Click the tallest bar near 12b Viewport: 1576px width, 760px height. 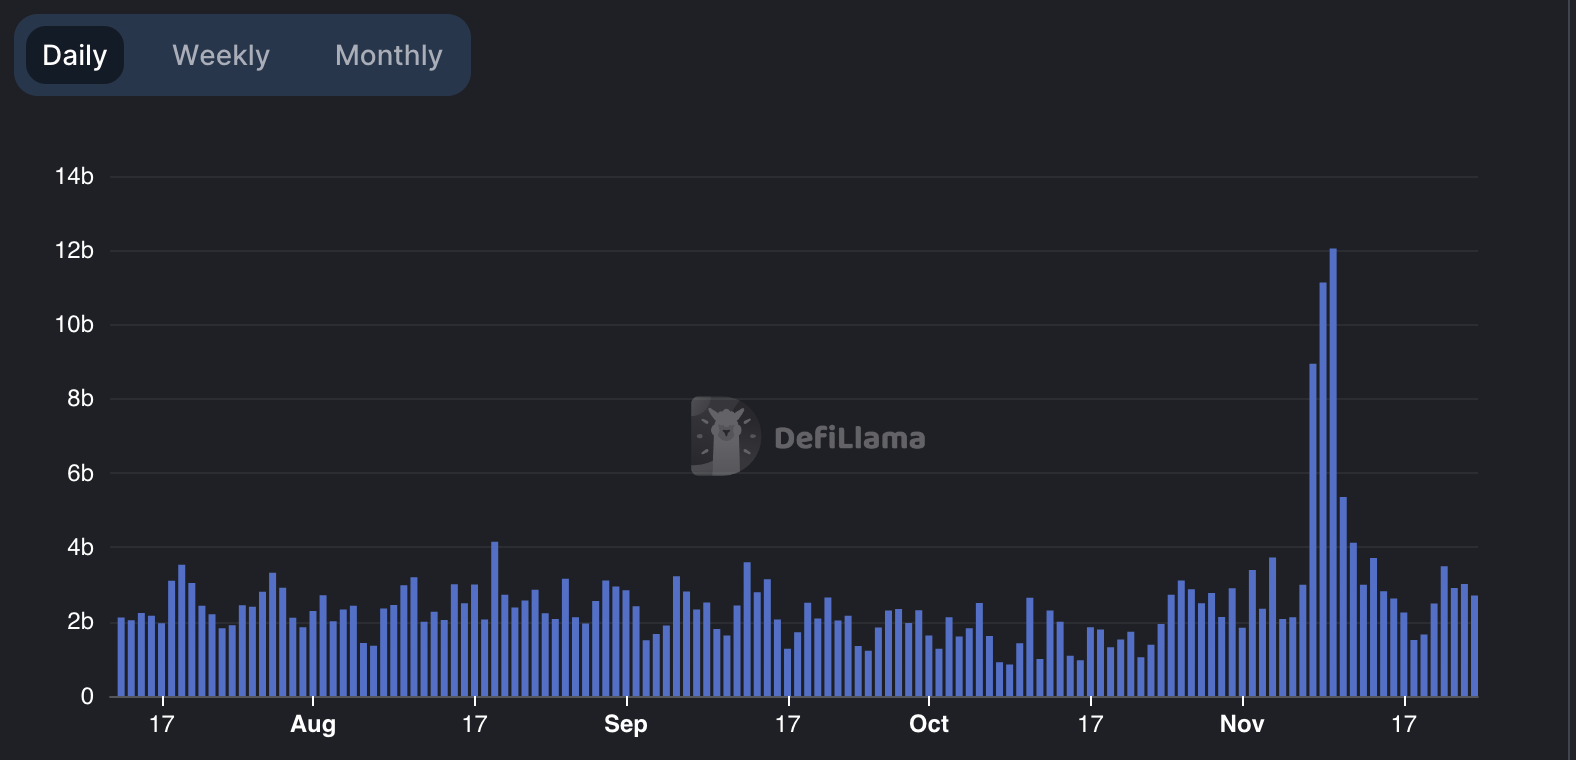click(1333, 472)
